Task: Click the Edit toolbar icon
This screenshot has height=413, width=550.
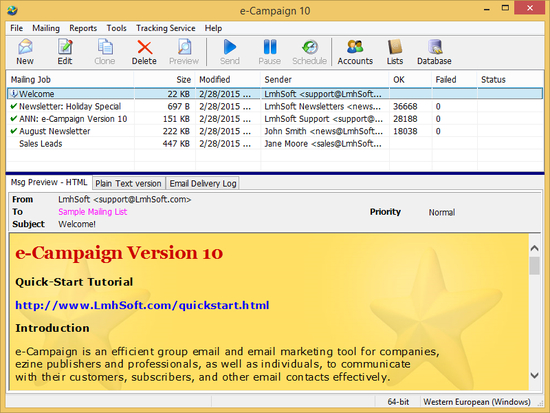Action: coord(65,52)
